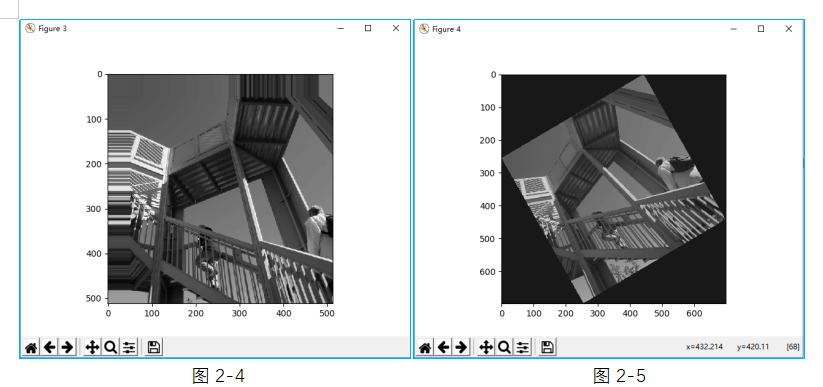823x387 pixels.
Task: Click Back arrow in Figure 3 toolbar
Action: [x=49, y=347]
